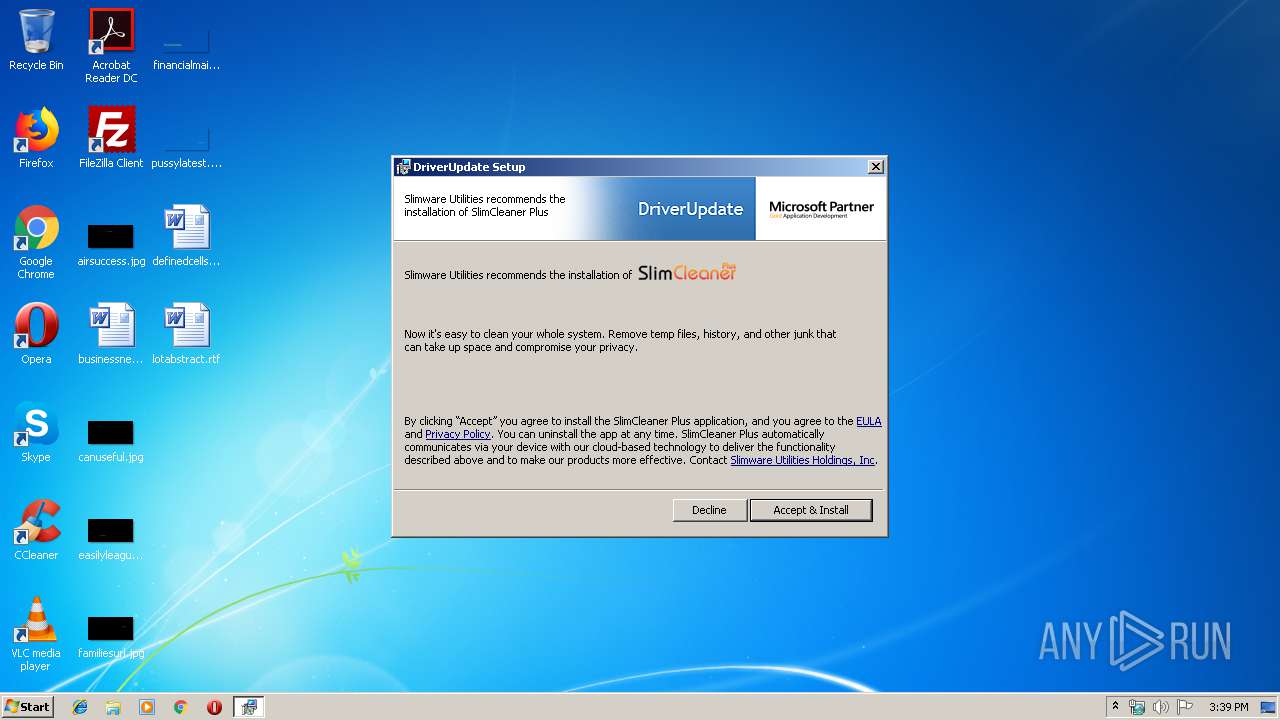Open the CCleaner desktop shortcut
Image resolution: width=1280 pixels, height=720 pixels.
[36, 530]
